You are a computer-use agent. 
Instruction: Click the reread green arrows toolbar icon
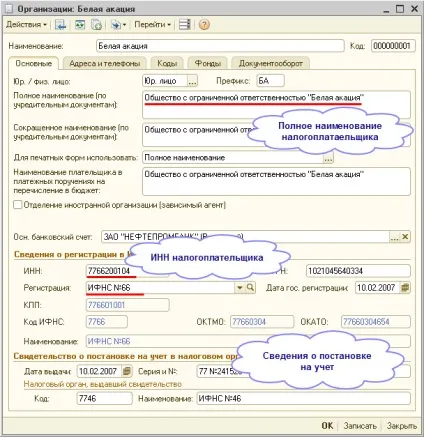click(80, 25)
